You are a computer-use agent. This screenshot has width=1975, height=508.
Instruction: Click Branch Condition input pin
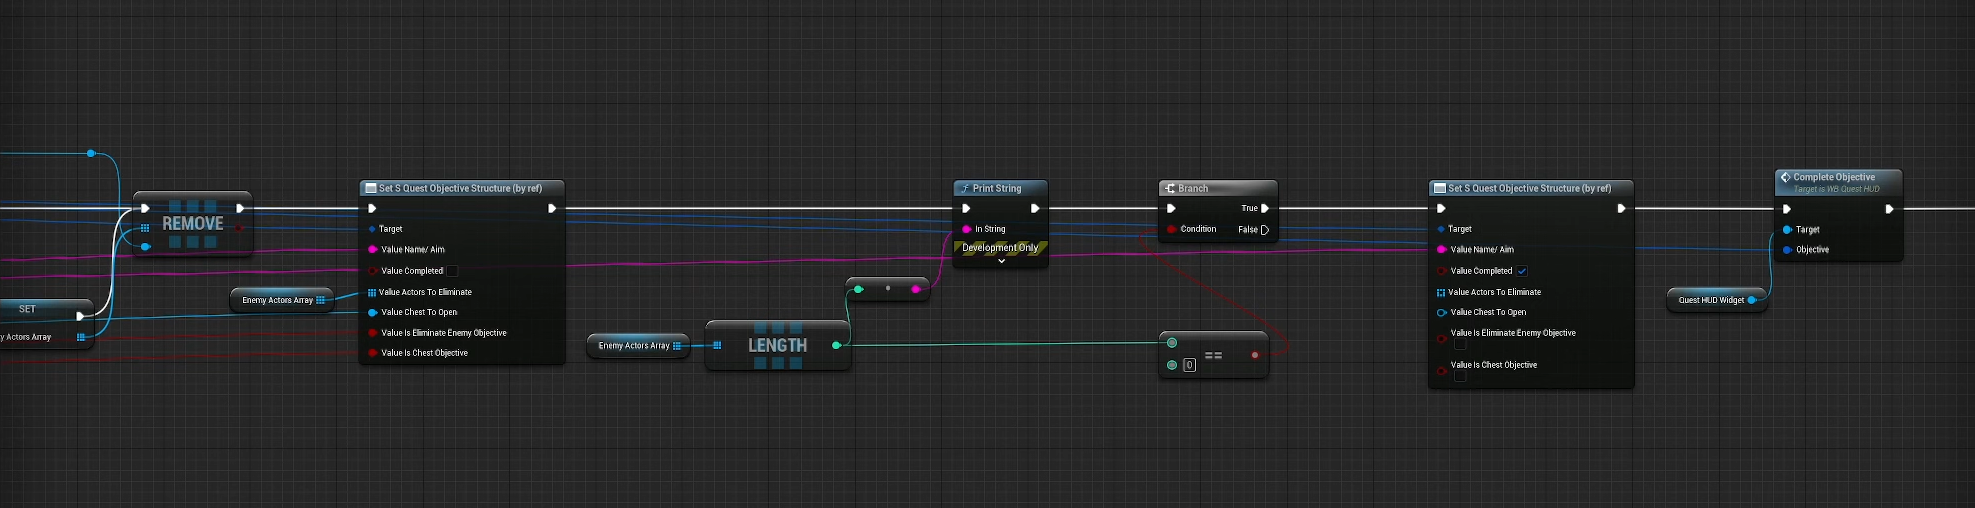(x=1172, y=229)
